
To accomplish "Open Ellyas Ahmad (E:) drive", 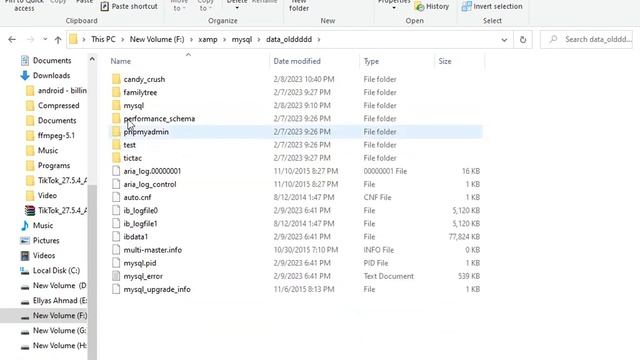I will pos(60,300).
